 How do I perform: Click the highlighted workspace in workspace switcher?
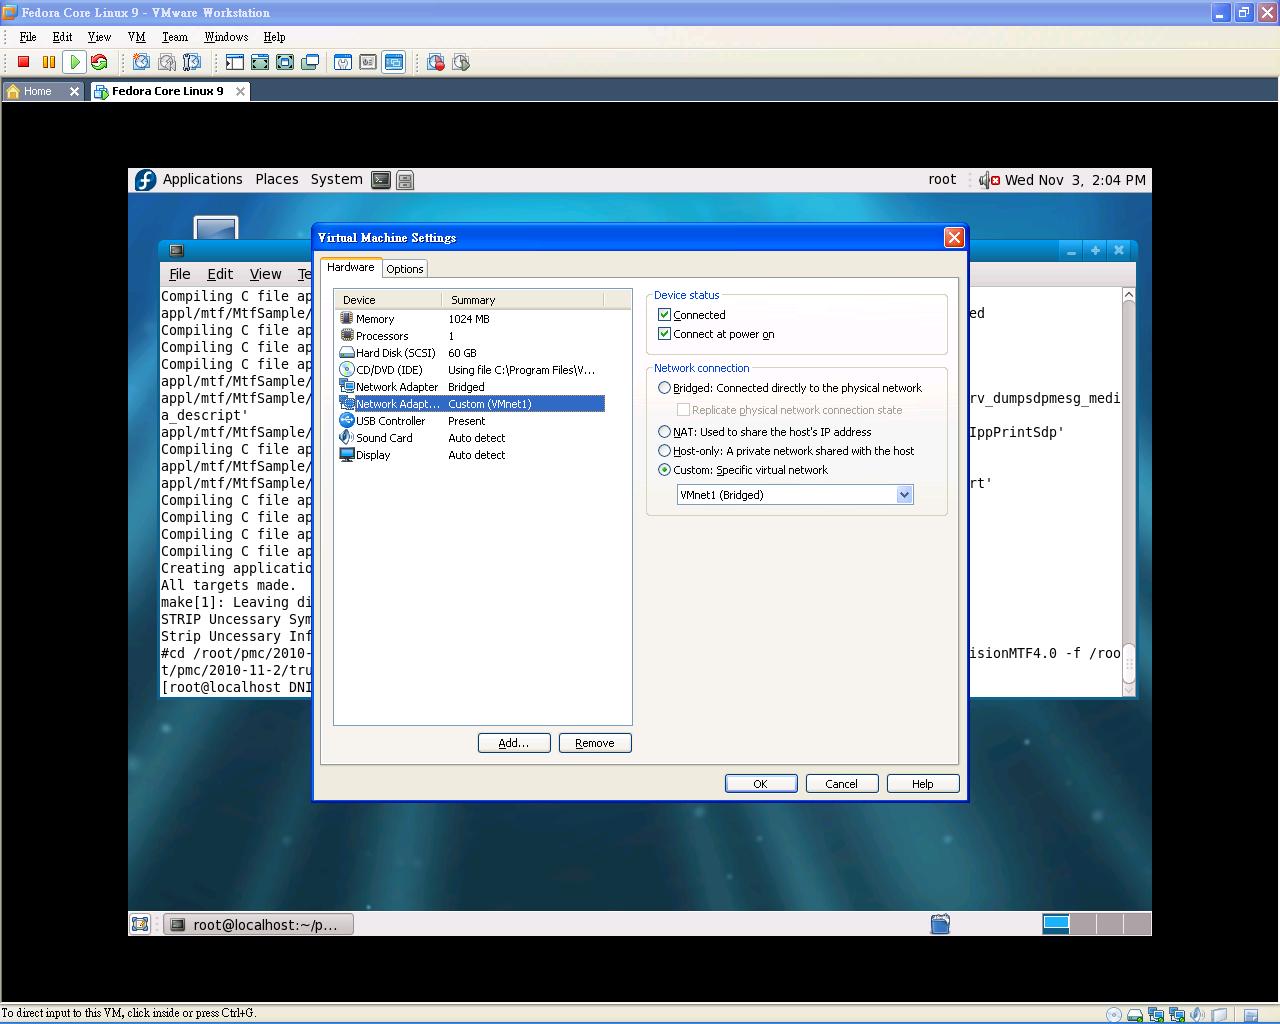pos(1056,924)
